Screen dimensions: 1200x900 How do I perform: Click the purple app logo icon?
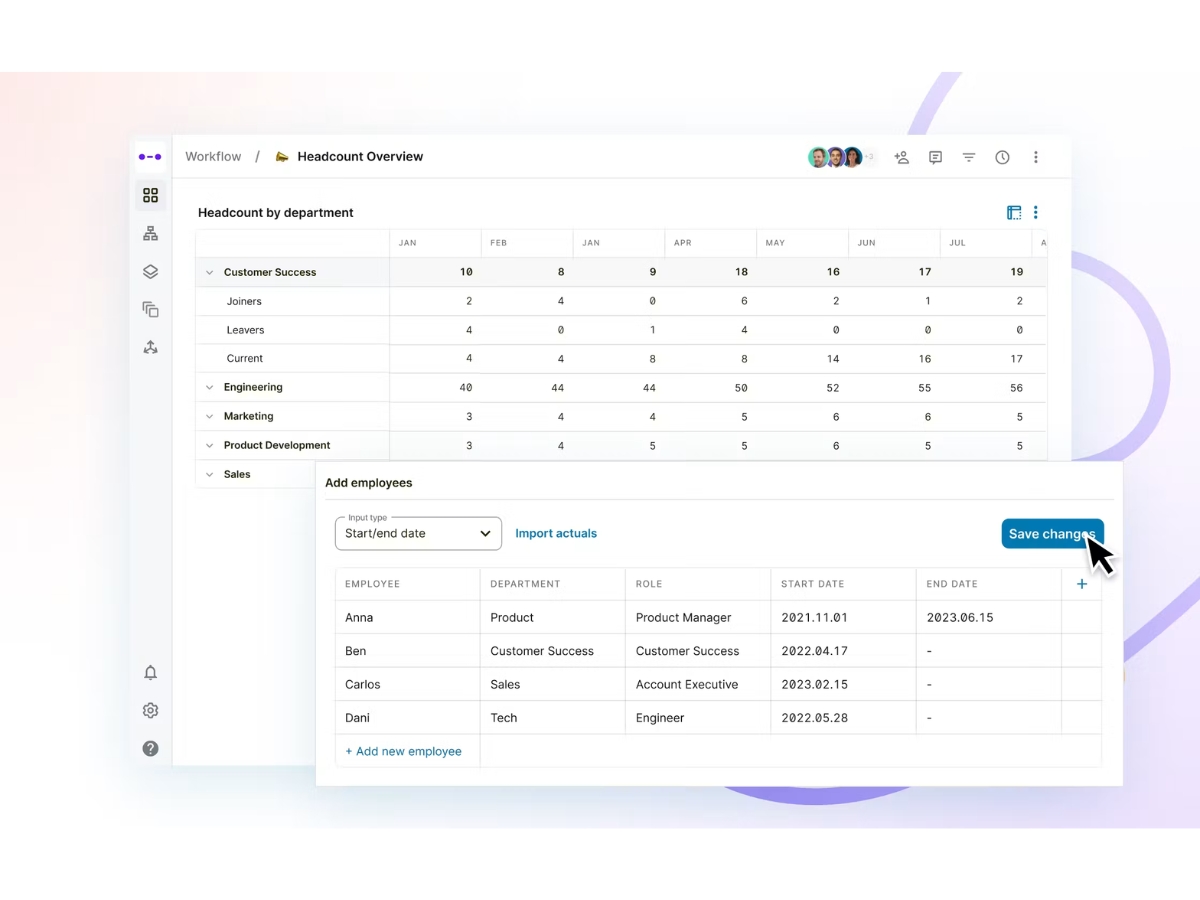(150, 157)
